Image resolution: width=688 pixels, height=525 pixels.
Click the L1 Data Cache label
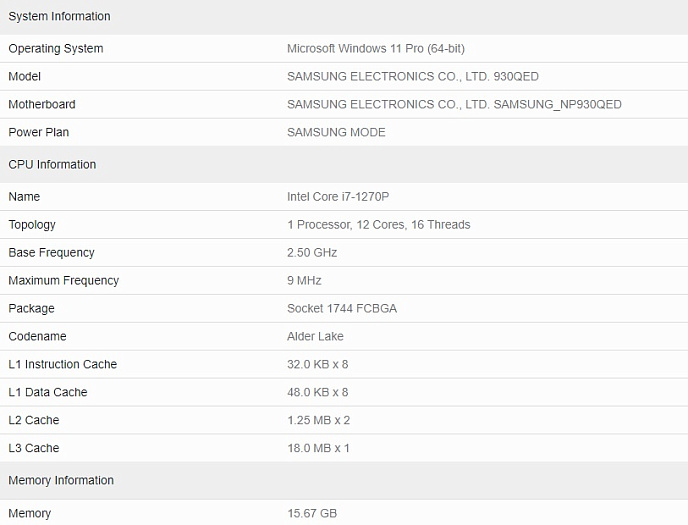click(48, 392)
